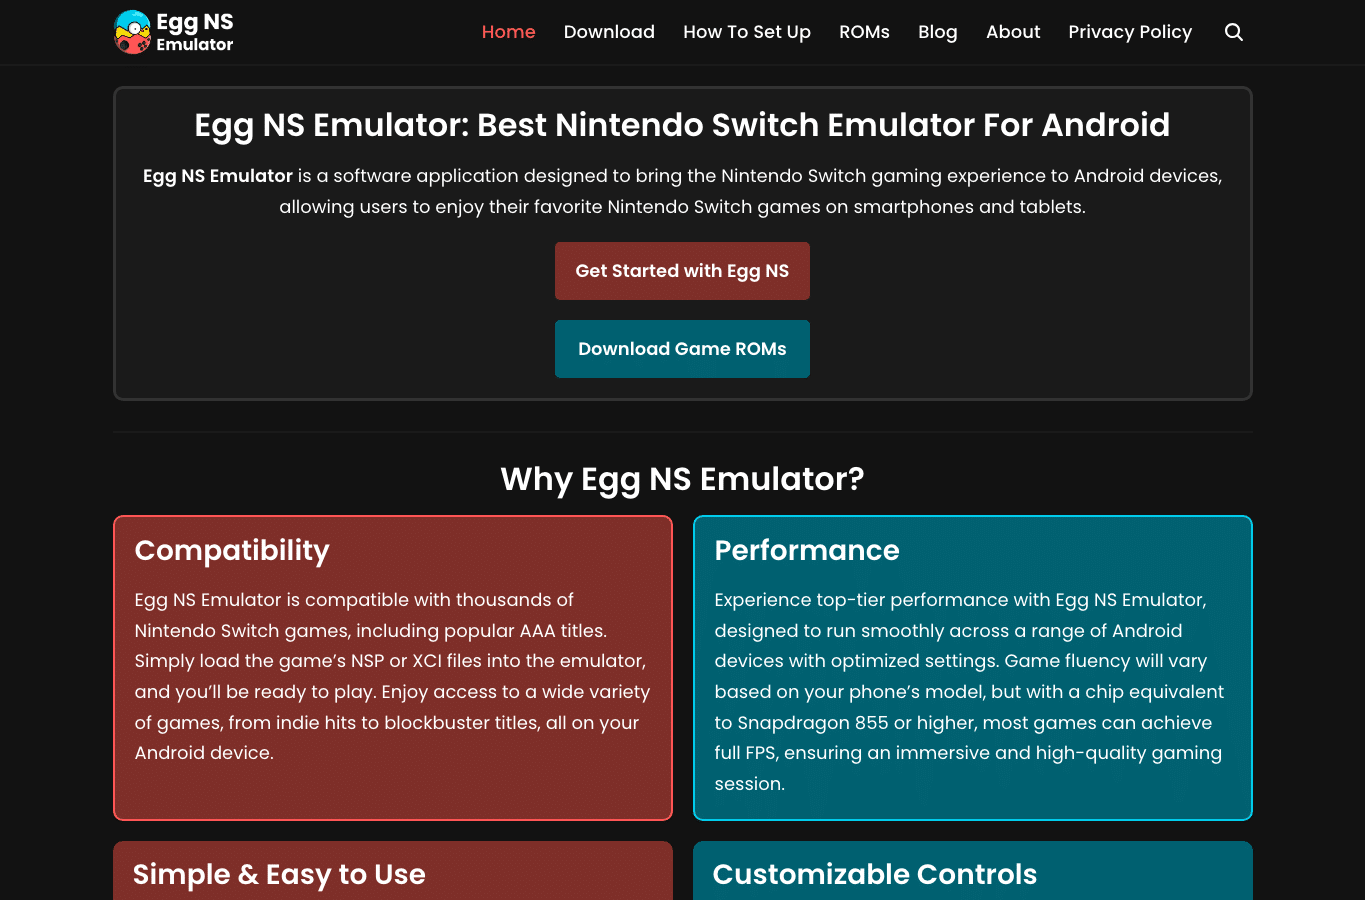1365x900 pixels.
Task: Open the How To Set Up page
Action: 747,32
